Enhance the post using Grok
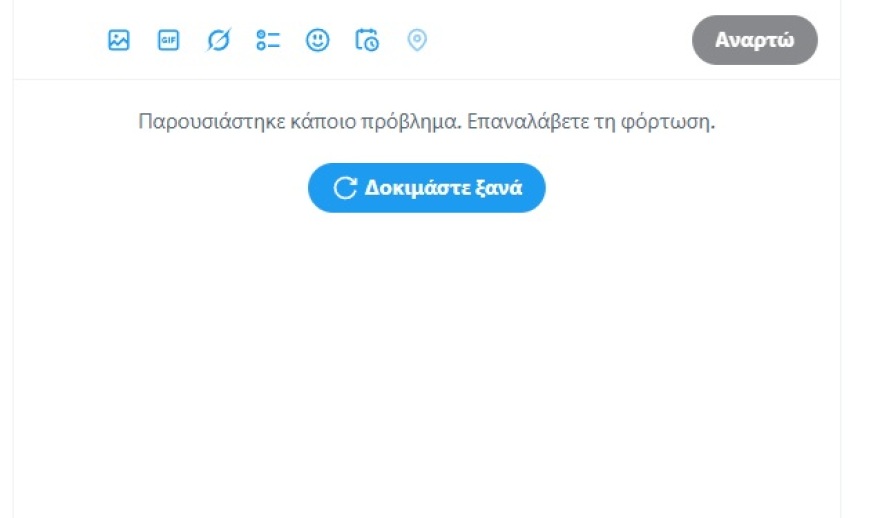880x518 pixels. 218,40
